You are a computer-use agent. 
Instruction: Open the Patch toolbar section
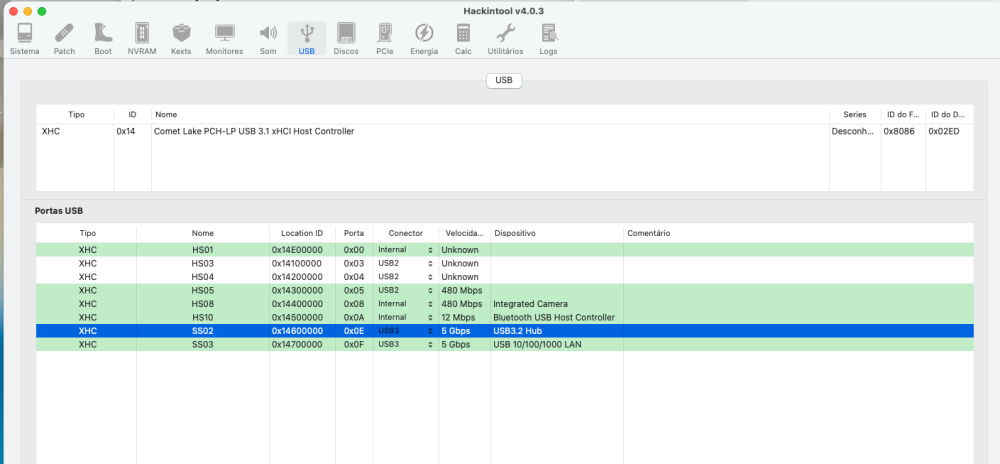click(64, 38)
